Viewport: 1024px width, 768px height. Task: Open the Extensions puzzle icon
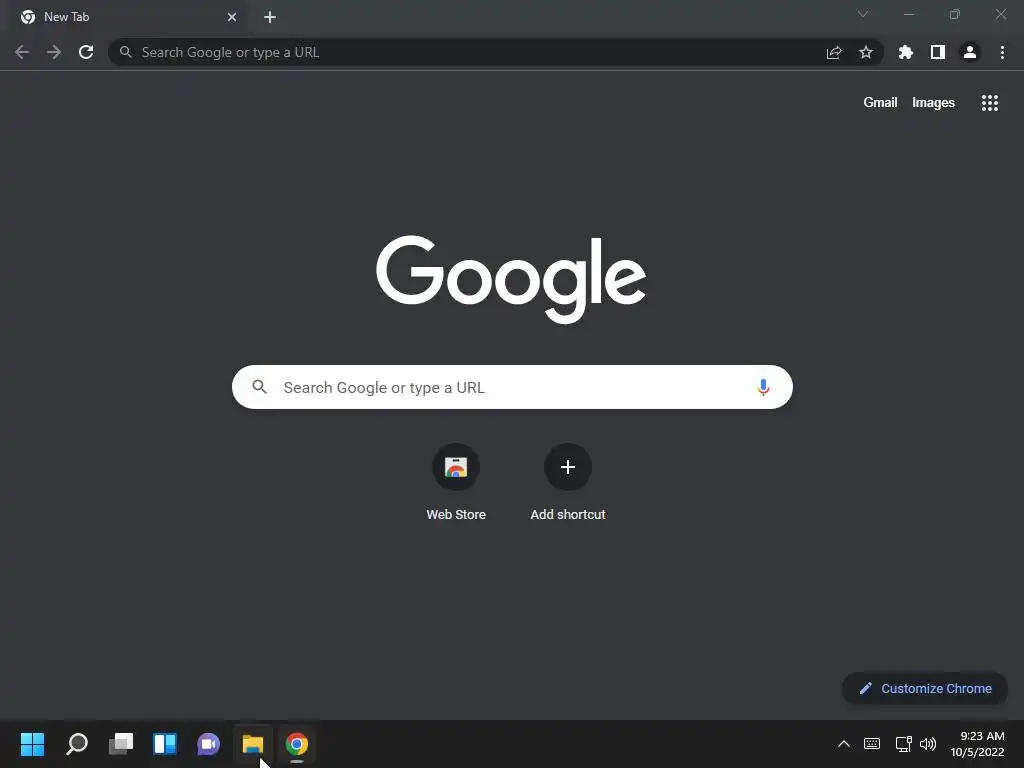click(x=905, y=52)
